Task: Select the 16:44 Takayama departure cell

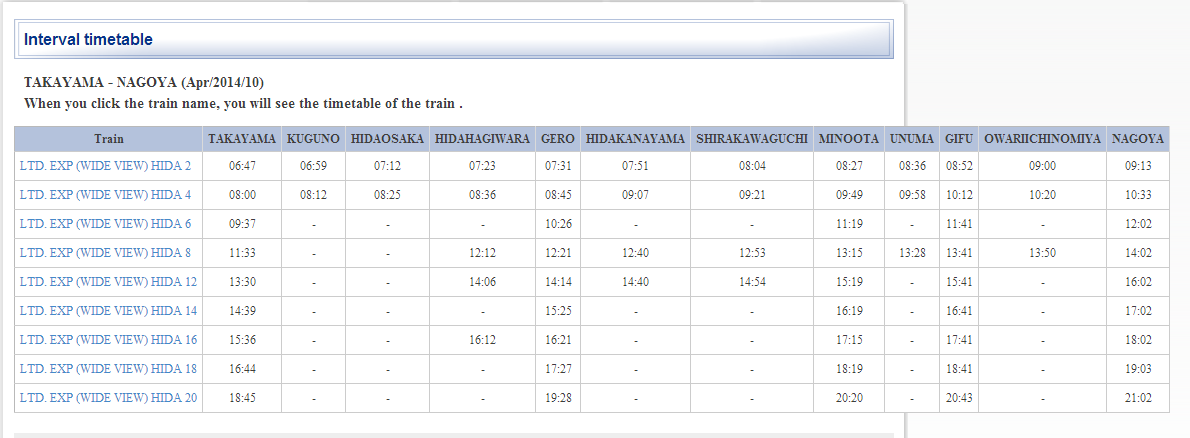Action: click(242, 368)
